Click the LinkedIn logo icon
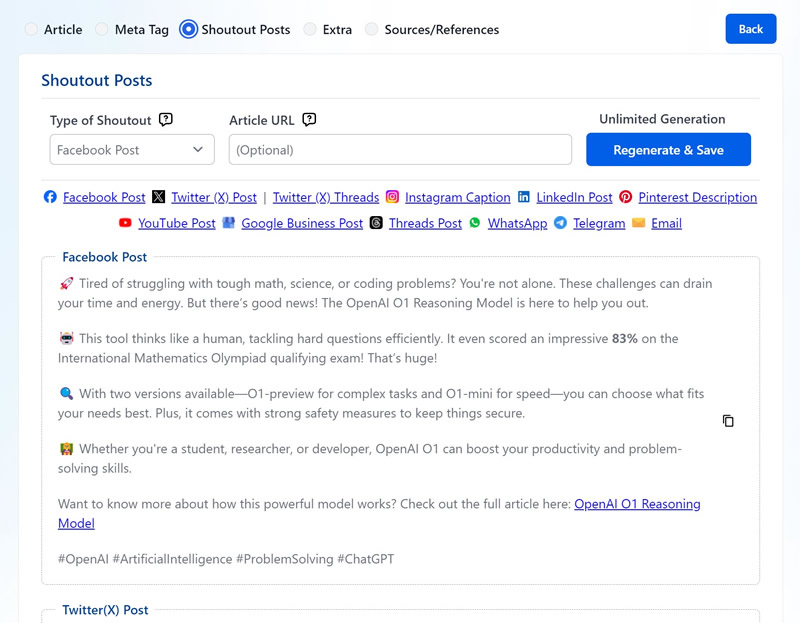Screen dimensions: 800x623 pyautogui.click(x=523, y=197)
